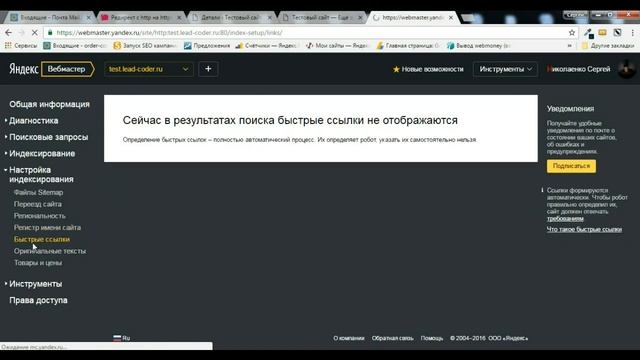Open the Сервисы apps shortcut in bookmarks bar
Viewport: 640px width, 360px height.
click(21, 46)
